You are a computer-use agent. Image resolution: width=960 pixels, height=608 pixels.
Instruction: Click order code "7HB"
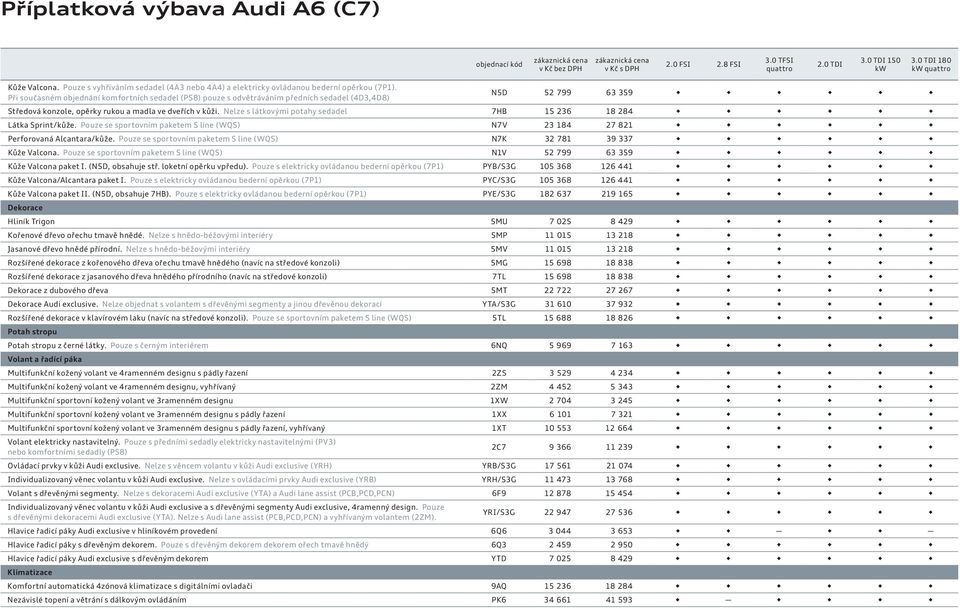point(499,111)
